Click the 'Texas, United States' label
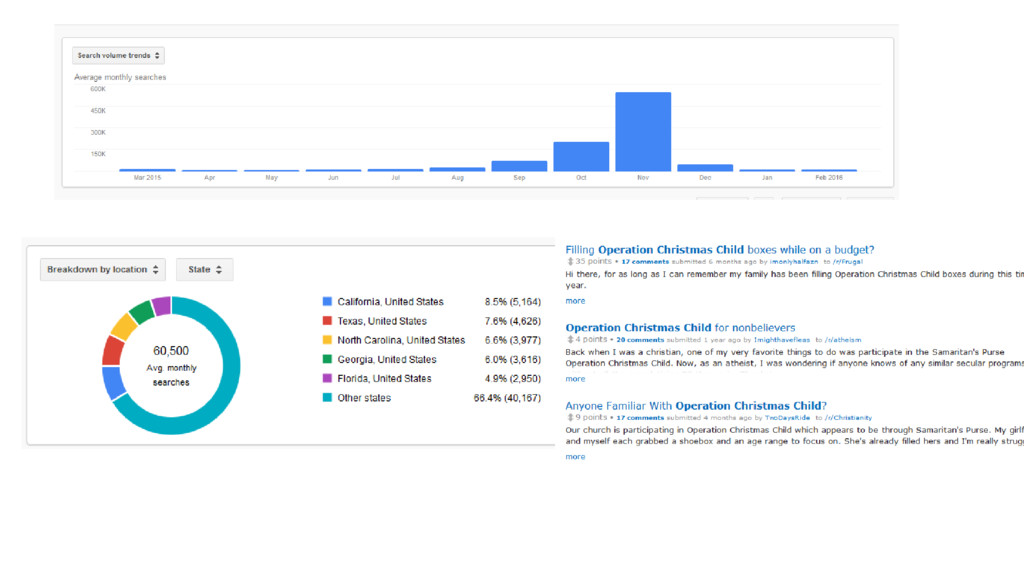 pyautogui.click(x=382, y=321)
